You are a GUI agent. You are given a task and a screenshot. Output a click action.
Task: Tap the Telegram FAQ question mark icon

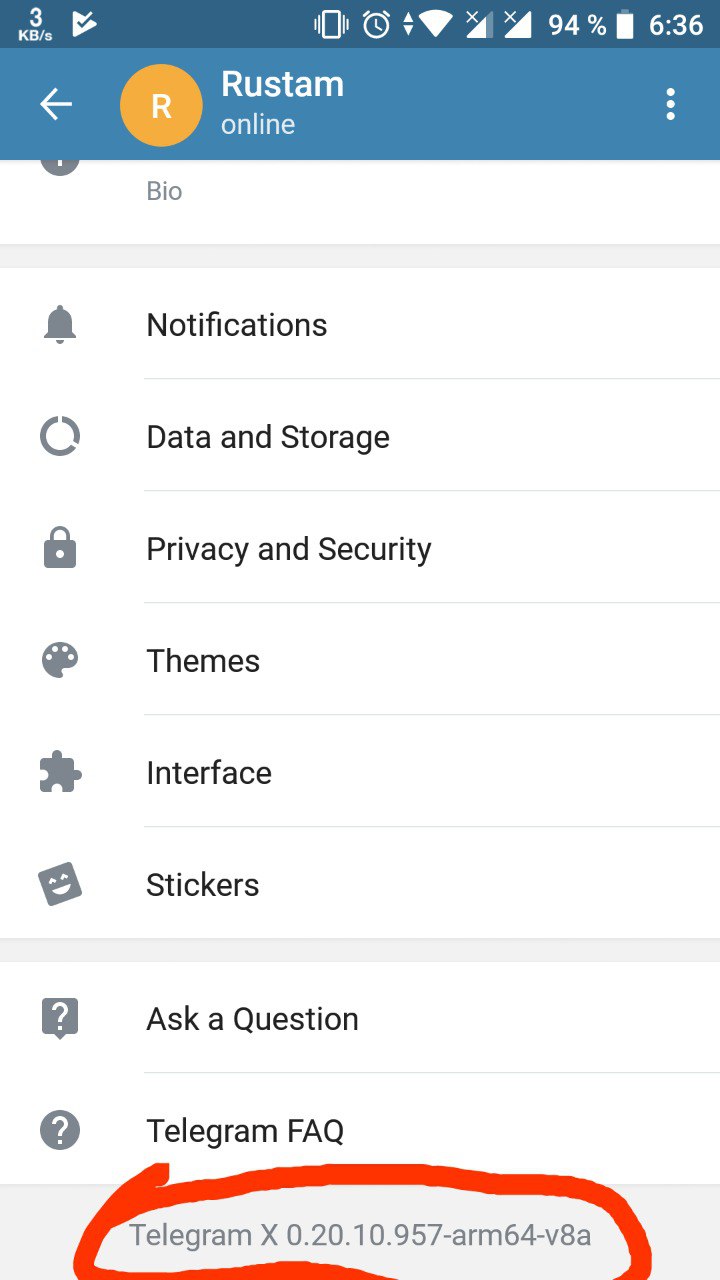click(x=60, y=1131)
